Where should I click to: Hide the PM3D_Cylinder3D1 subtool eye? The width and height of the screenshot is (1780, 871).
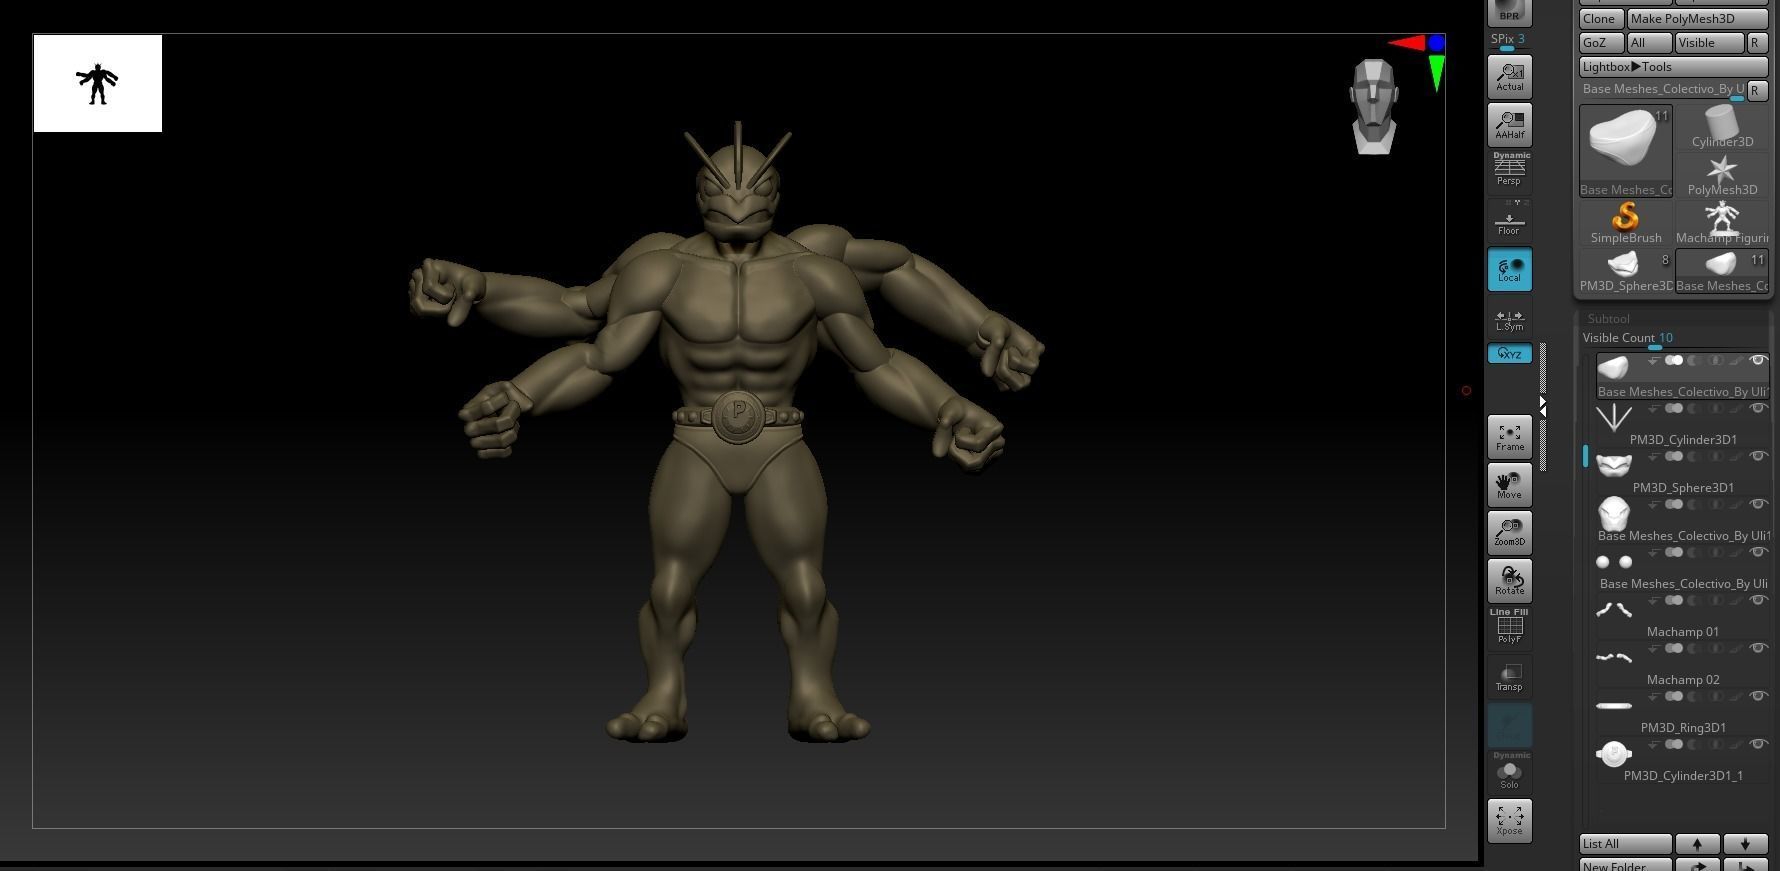pos(1758,408)
